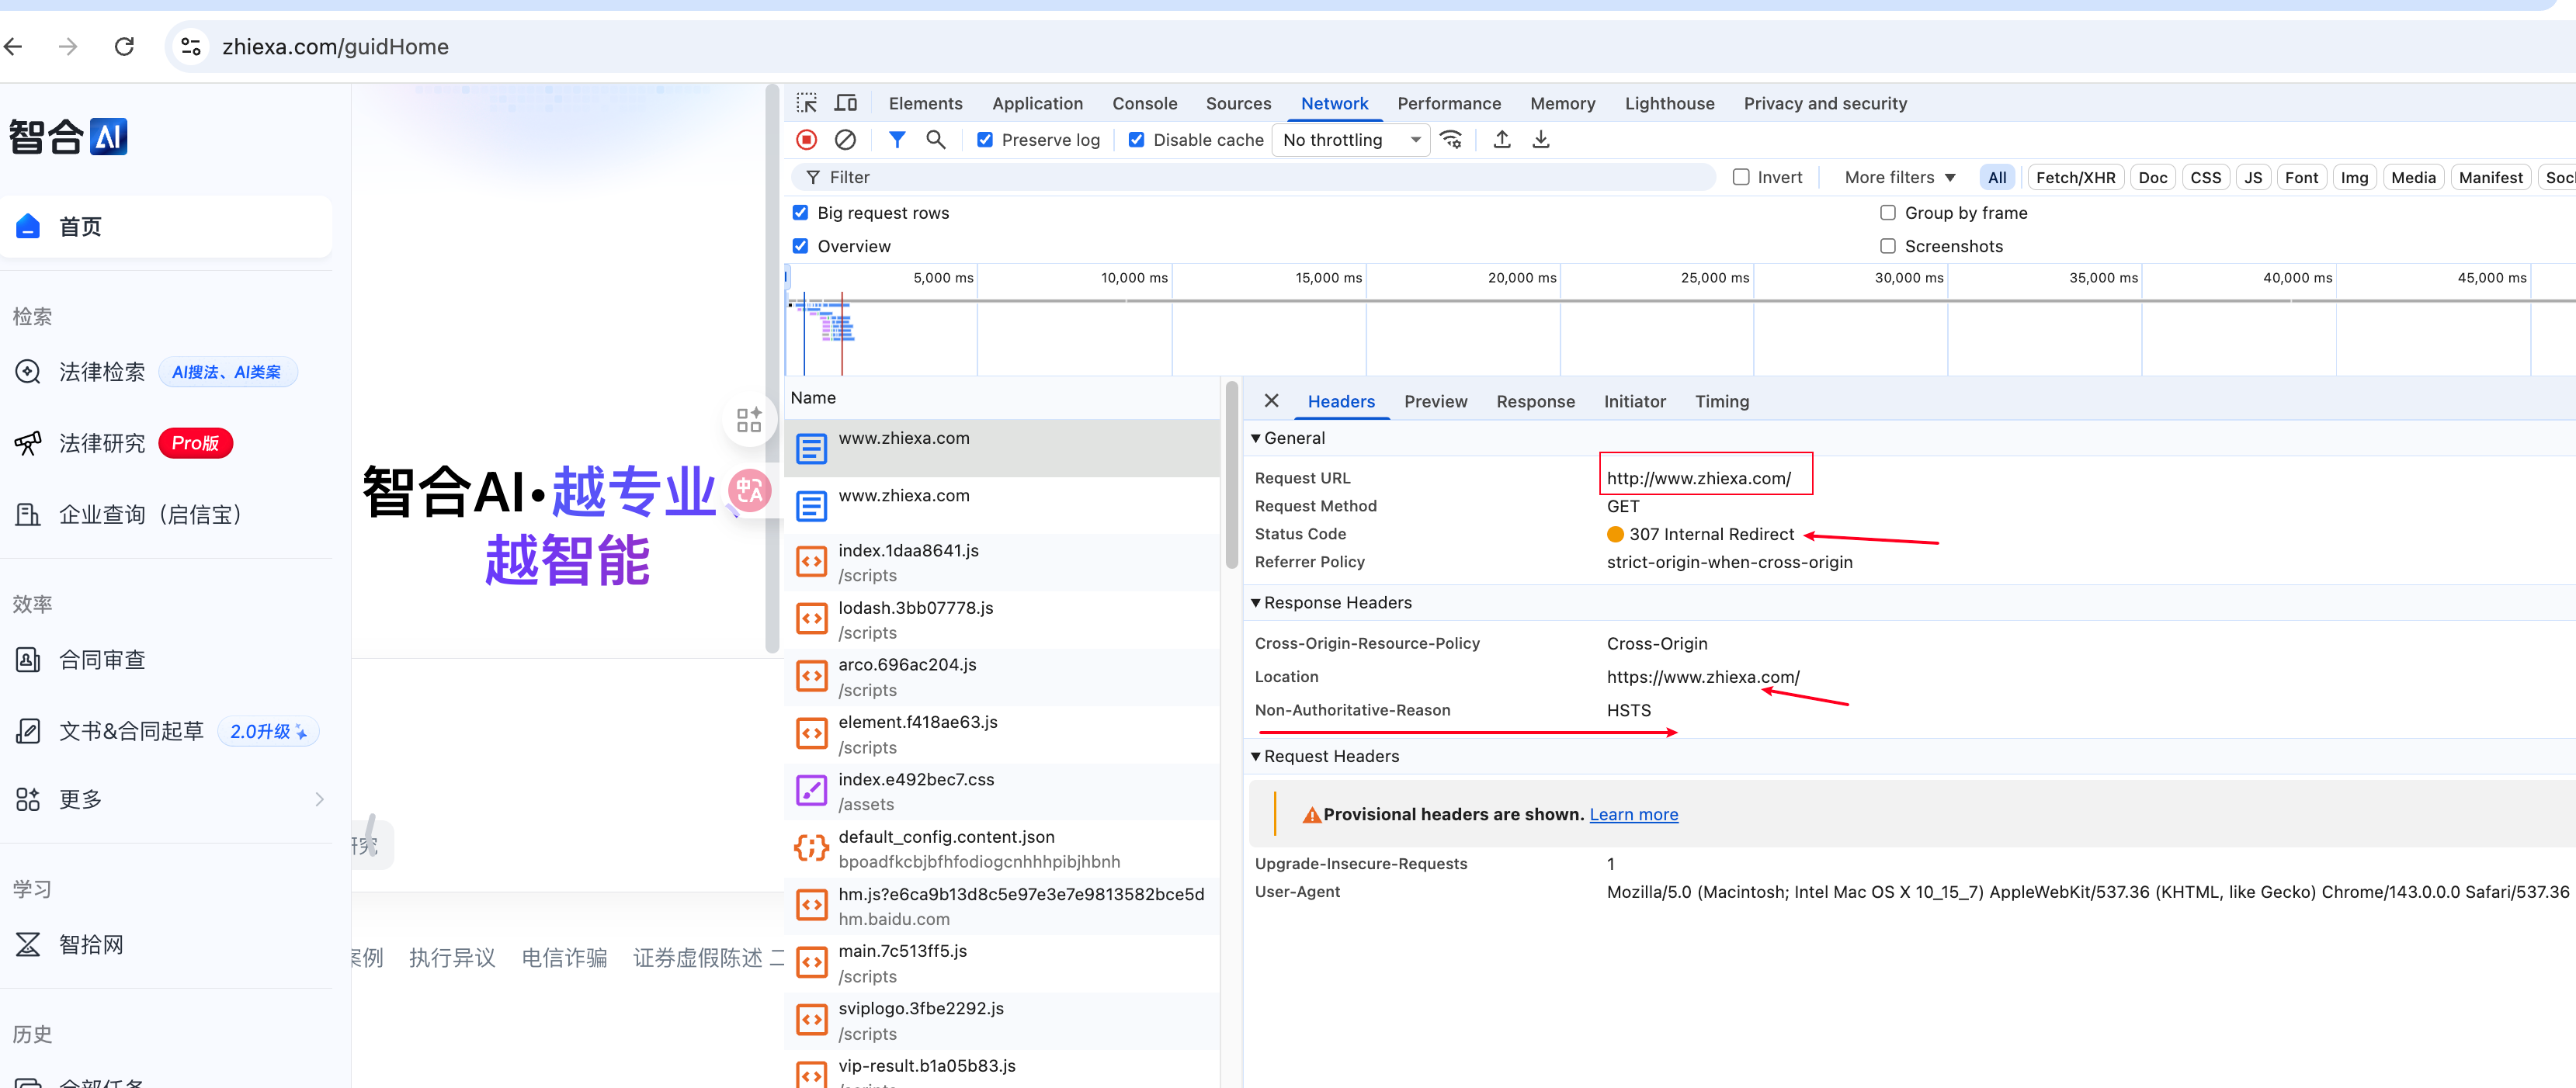Click the filter funnel icon

(x=897, y=140)
